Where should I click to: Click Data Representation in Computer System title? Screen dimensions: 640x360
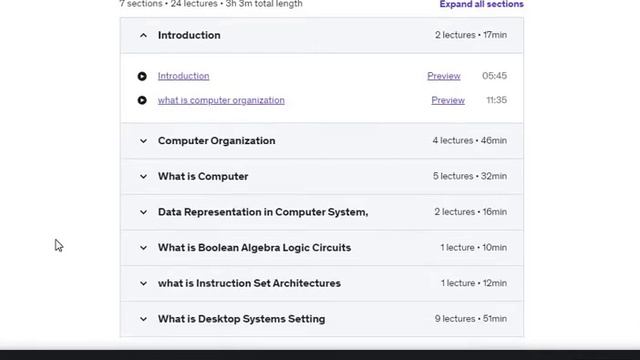click(x=263, y=212)
